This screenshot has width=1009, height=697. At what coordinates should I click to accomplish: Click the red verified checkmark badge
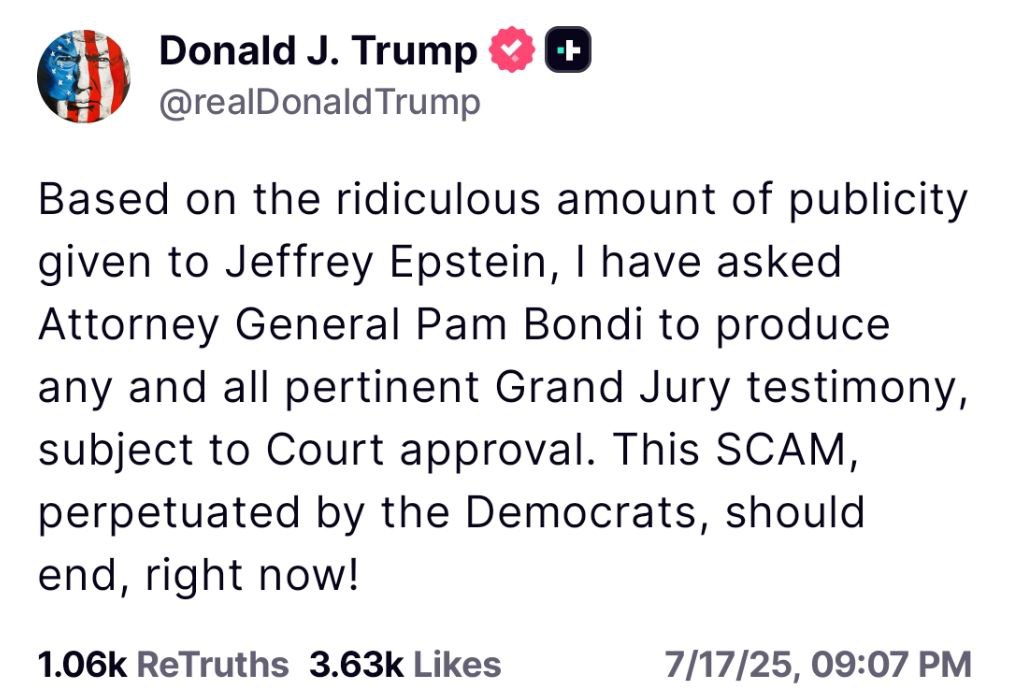click(x=512, y=50)
